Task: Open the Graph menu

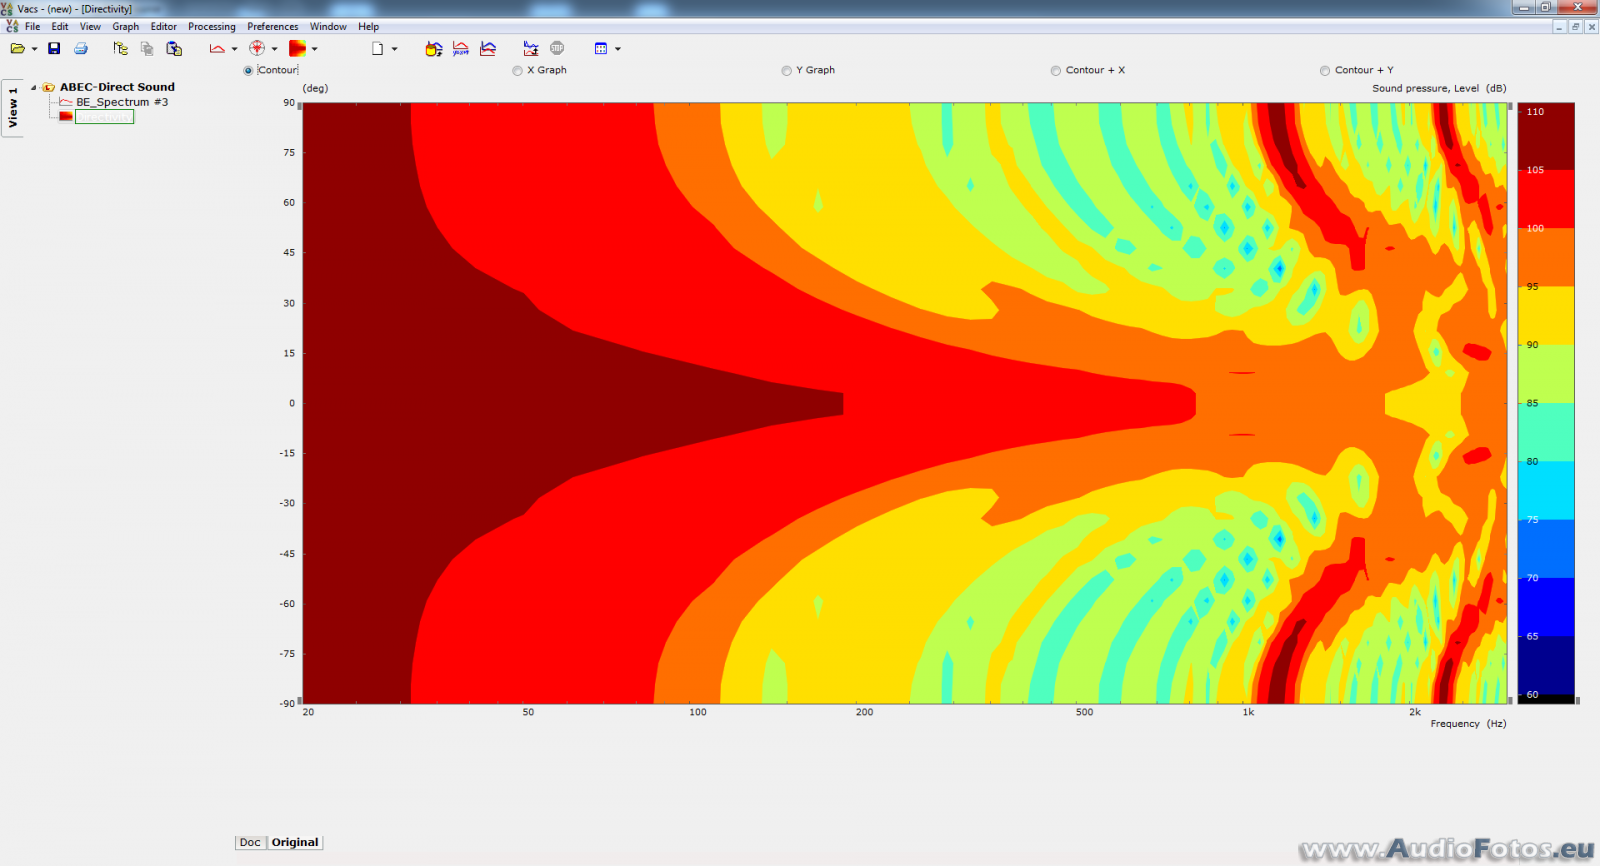Action: [x=126, y=27]
